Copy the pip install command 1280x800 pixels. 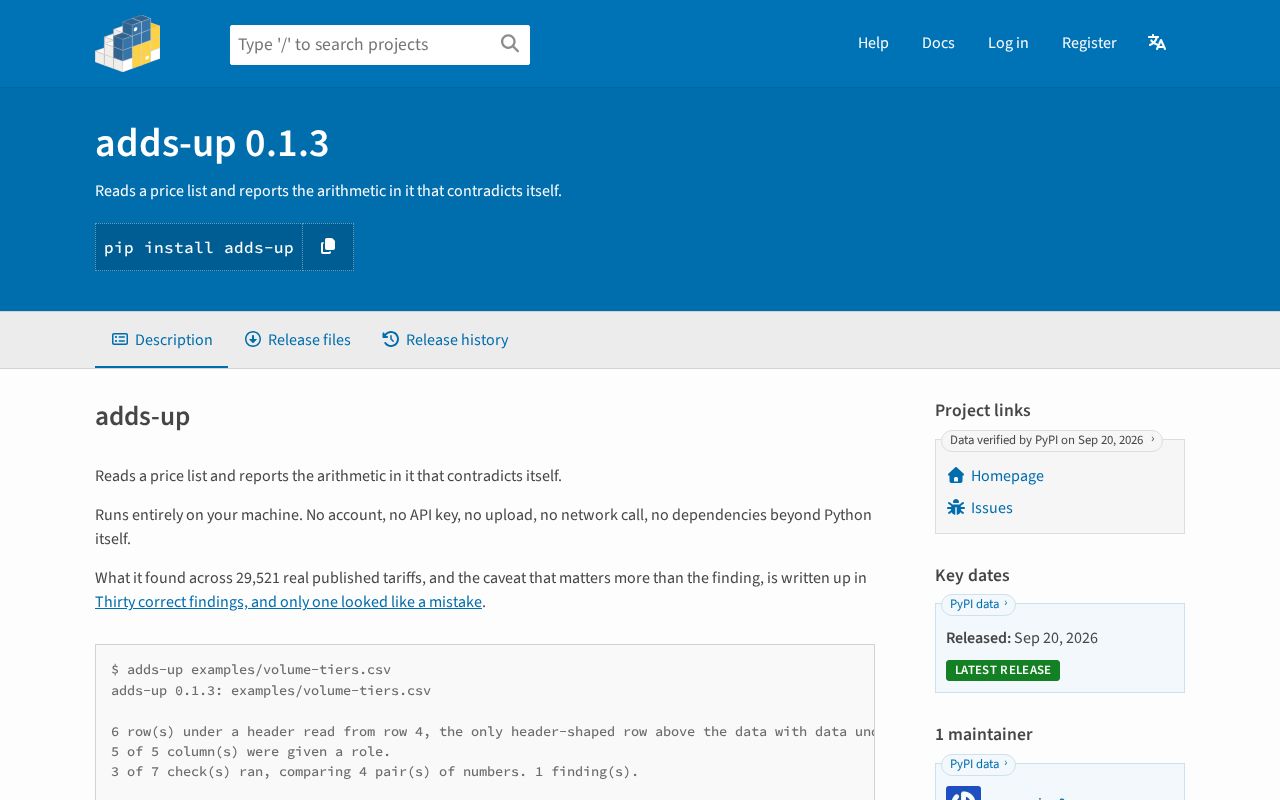(x=328, y=247)
